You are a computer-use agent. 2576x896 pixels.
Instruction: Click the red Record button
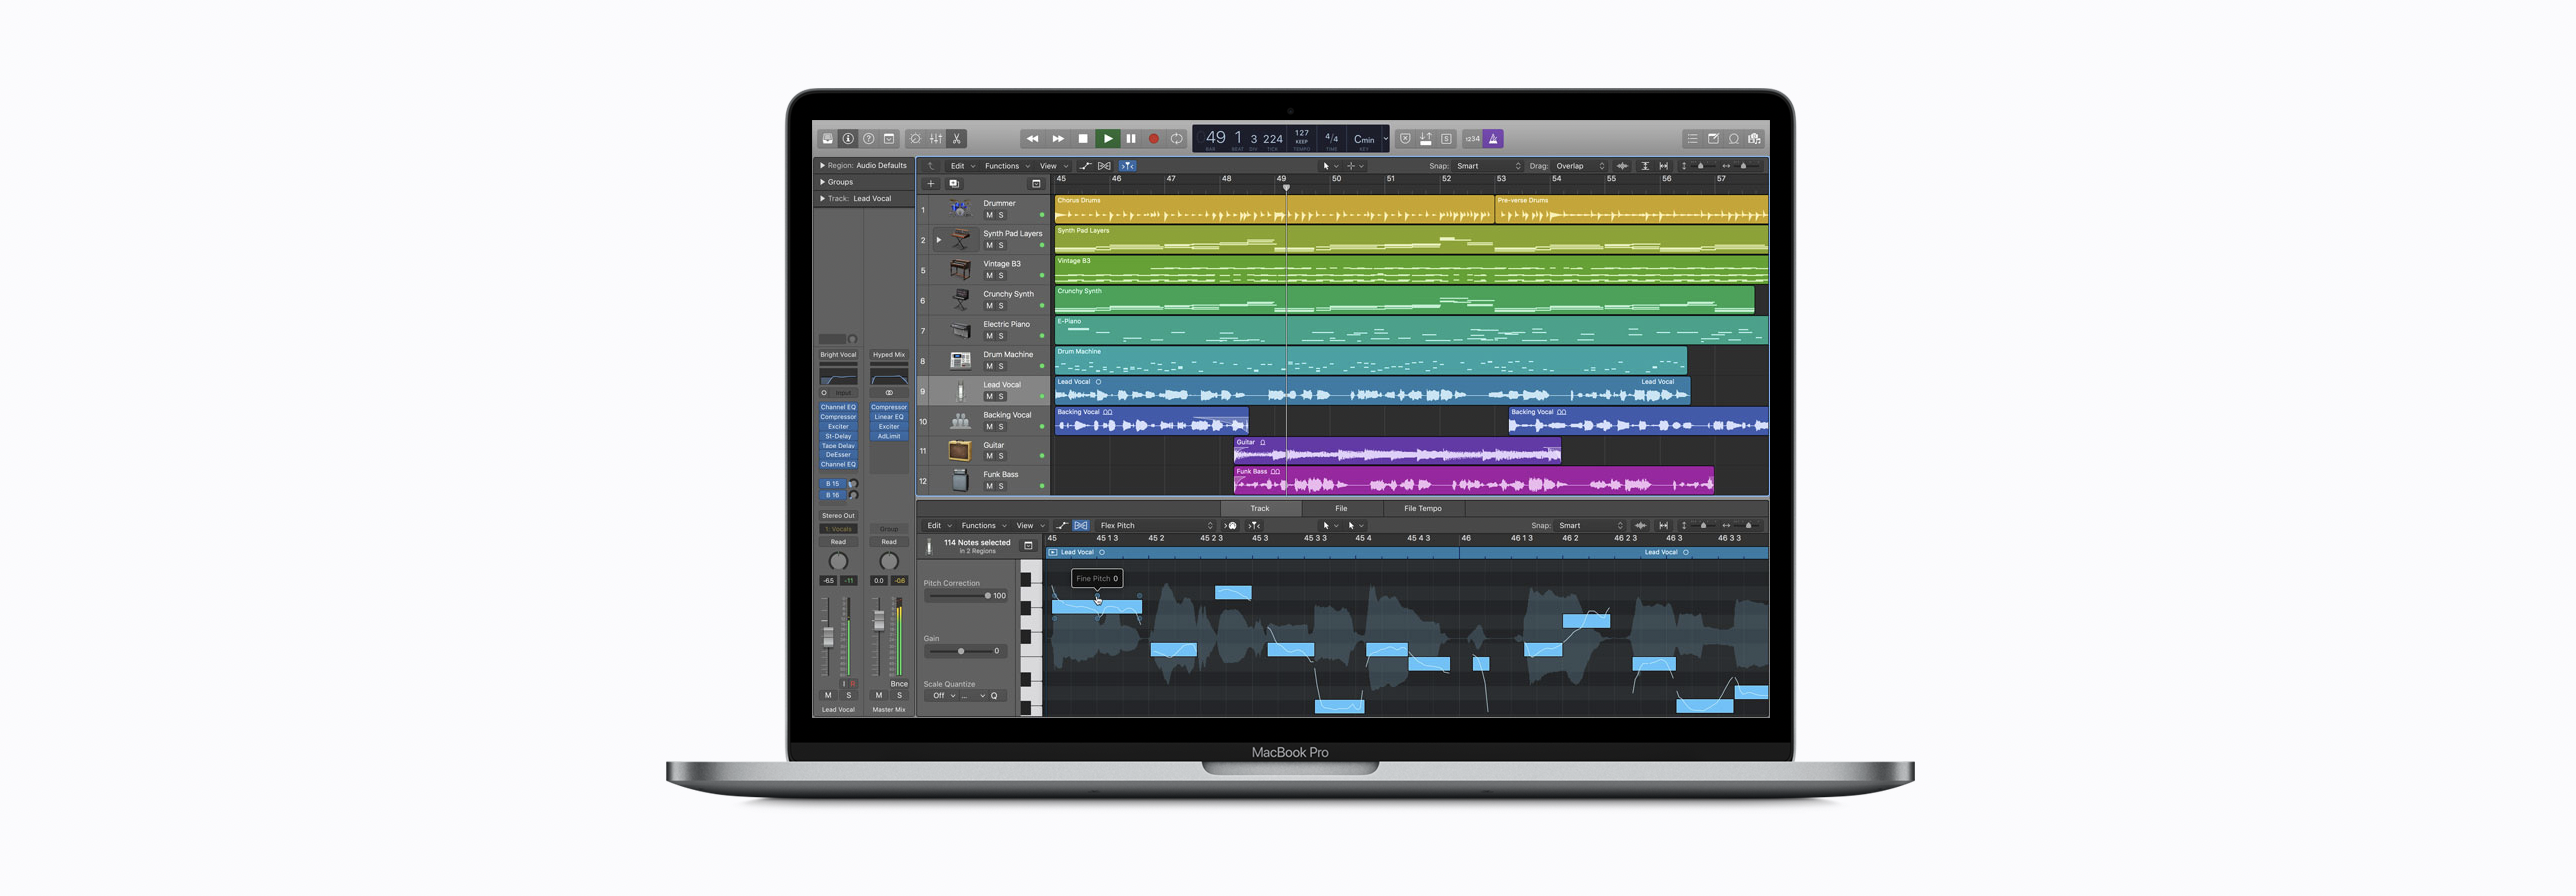[x=1153, y=139]
